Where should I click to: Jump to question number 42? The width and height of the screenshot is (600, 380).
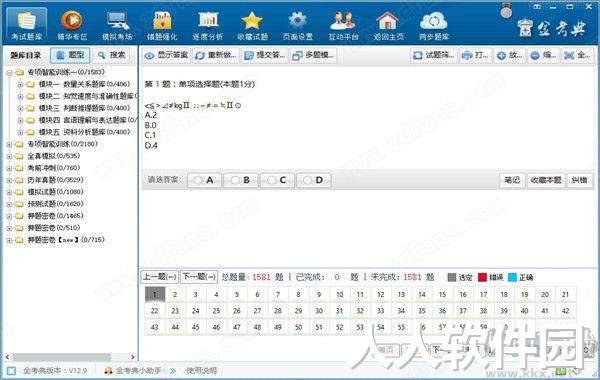tap(566, 311)
